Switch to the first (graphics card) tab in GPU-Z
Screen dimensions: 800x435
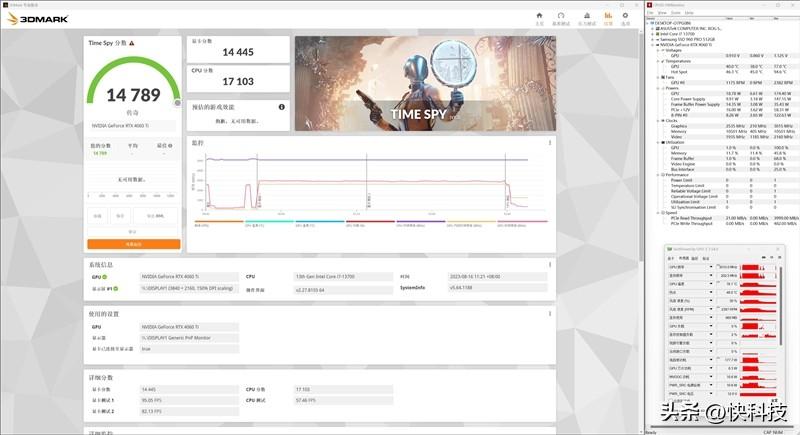coord(670,259)
